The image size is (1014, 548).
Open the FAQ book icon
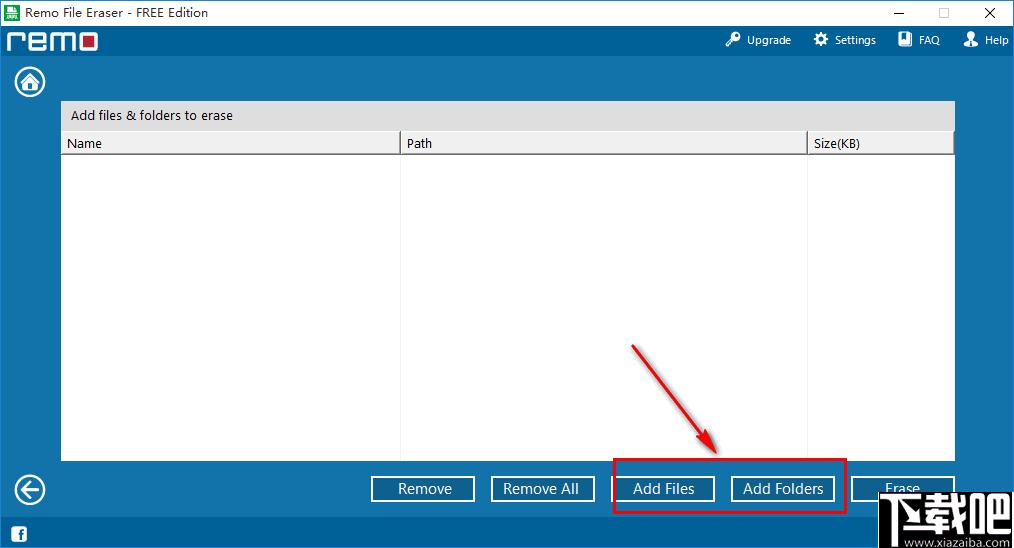point(905,39)
